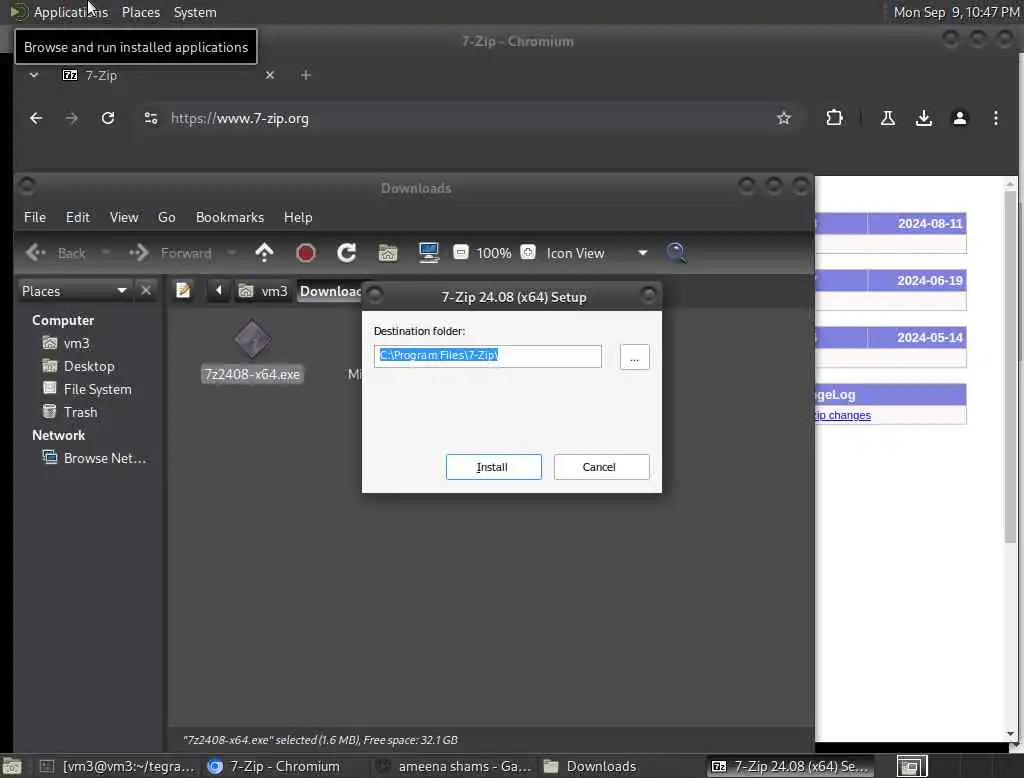
Task: Select File System in Places sidebar
Action: point(97,389)
